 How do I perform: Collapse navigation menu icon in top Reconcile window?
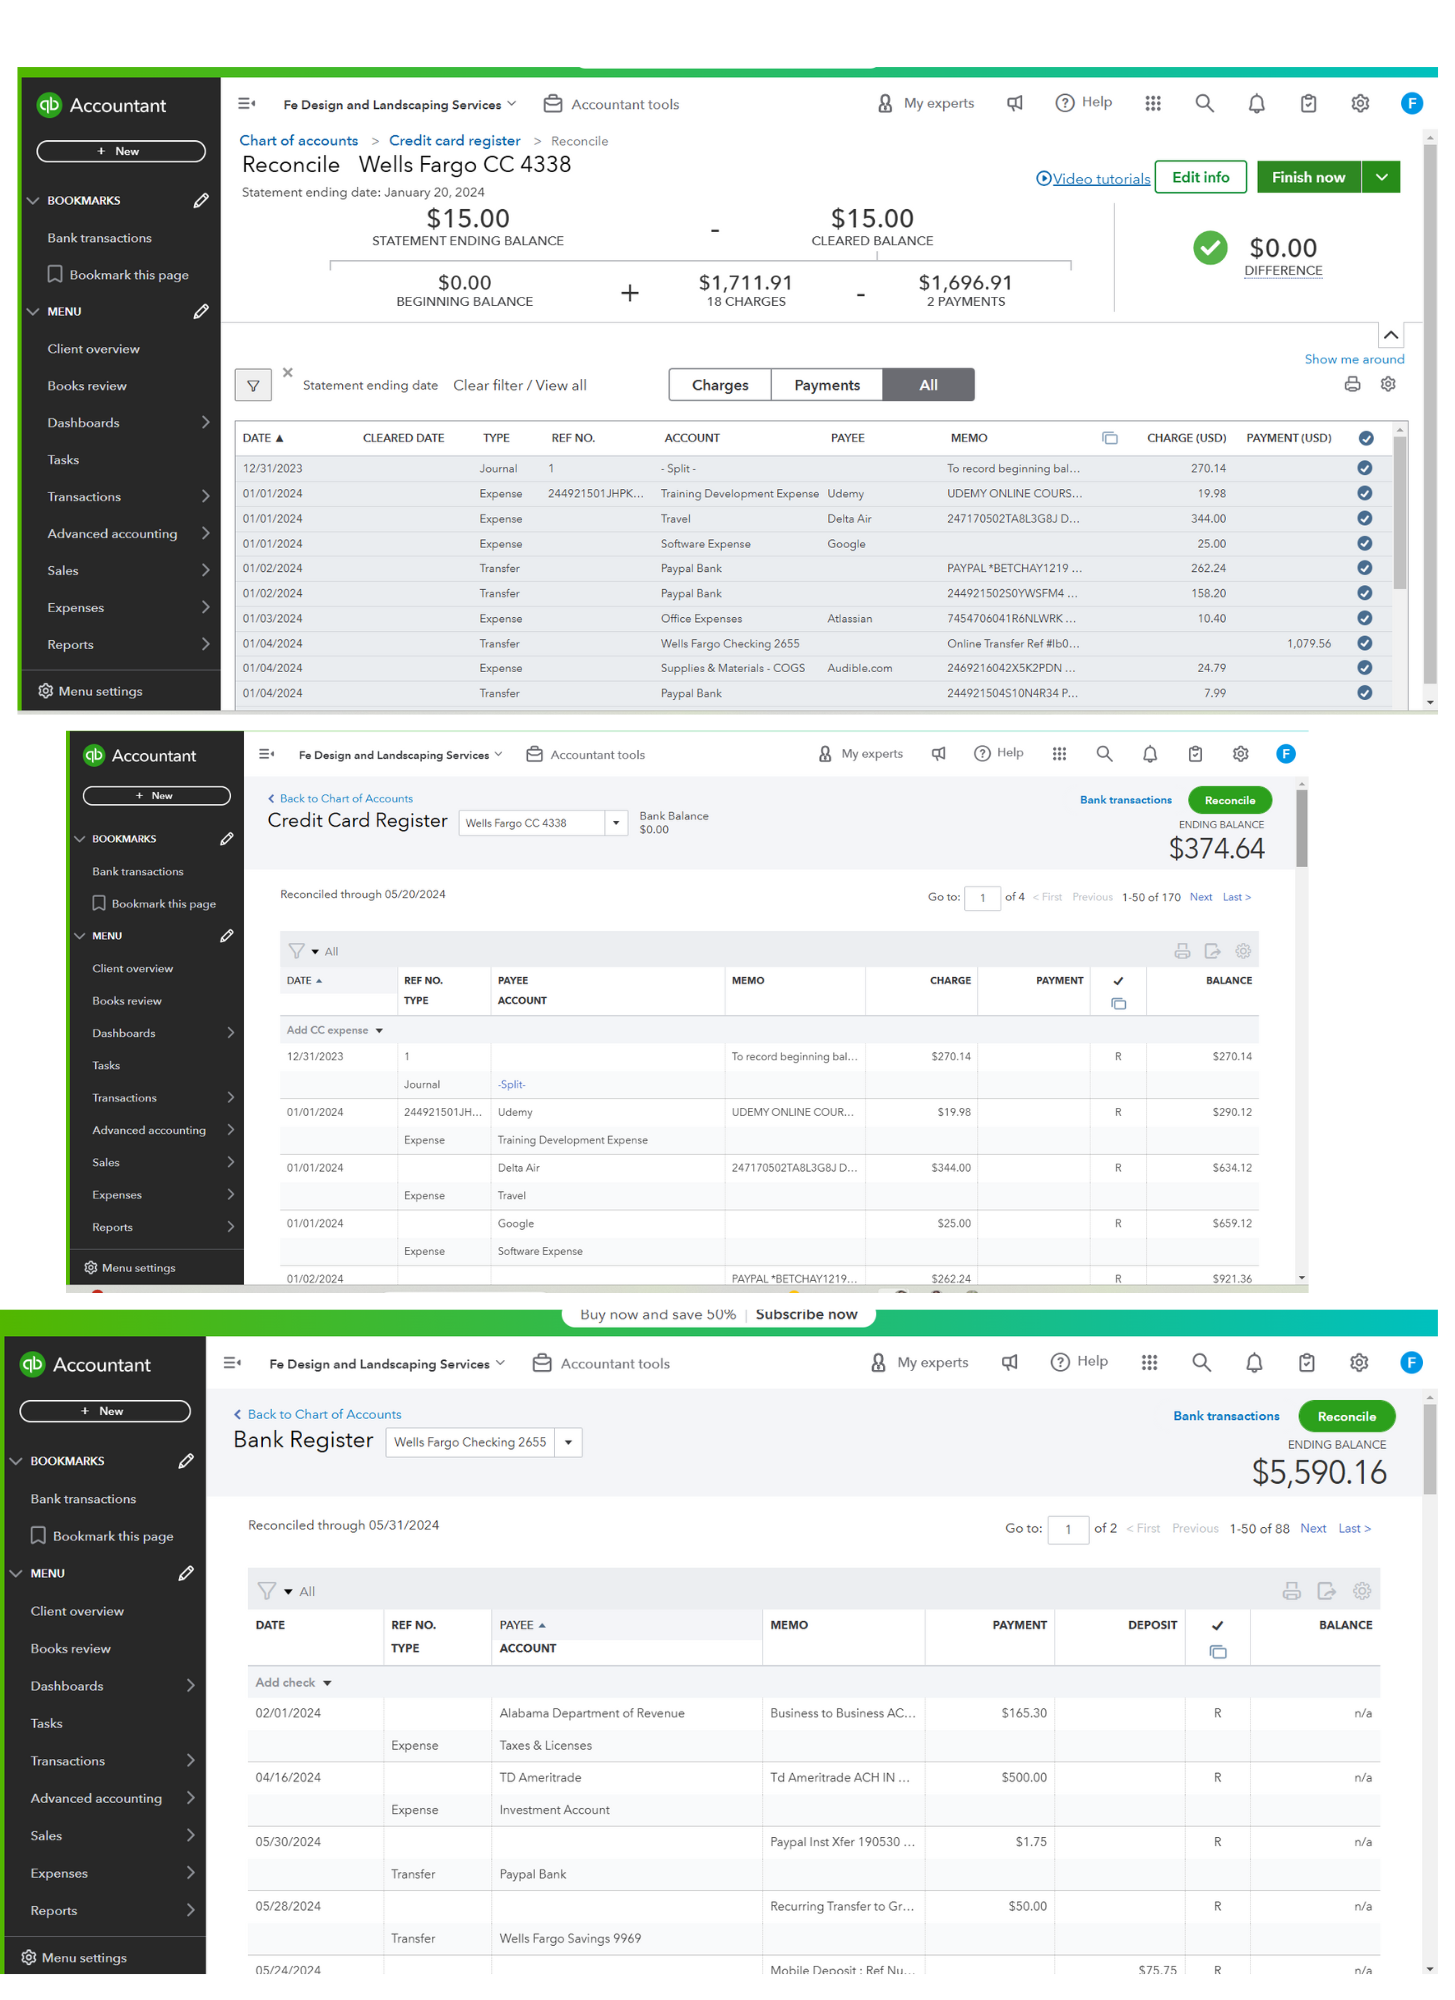point(247,103)
